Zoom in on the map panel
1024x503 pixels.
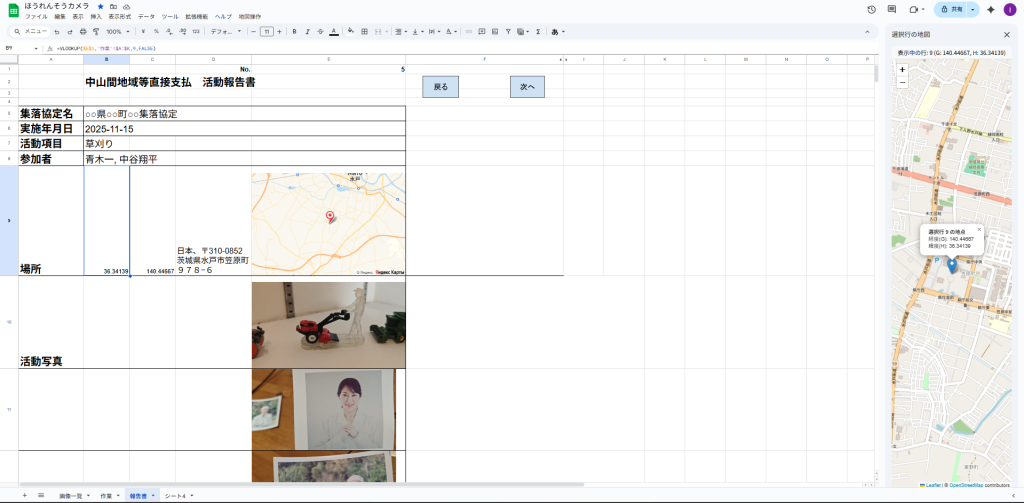(x=902, y=70)
